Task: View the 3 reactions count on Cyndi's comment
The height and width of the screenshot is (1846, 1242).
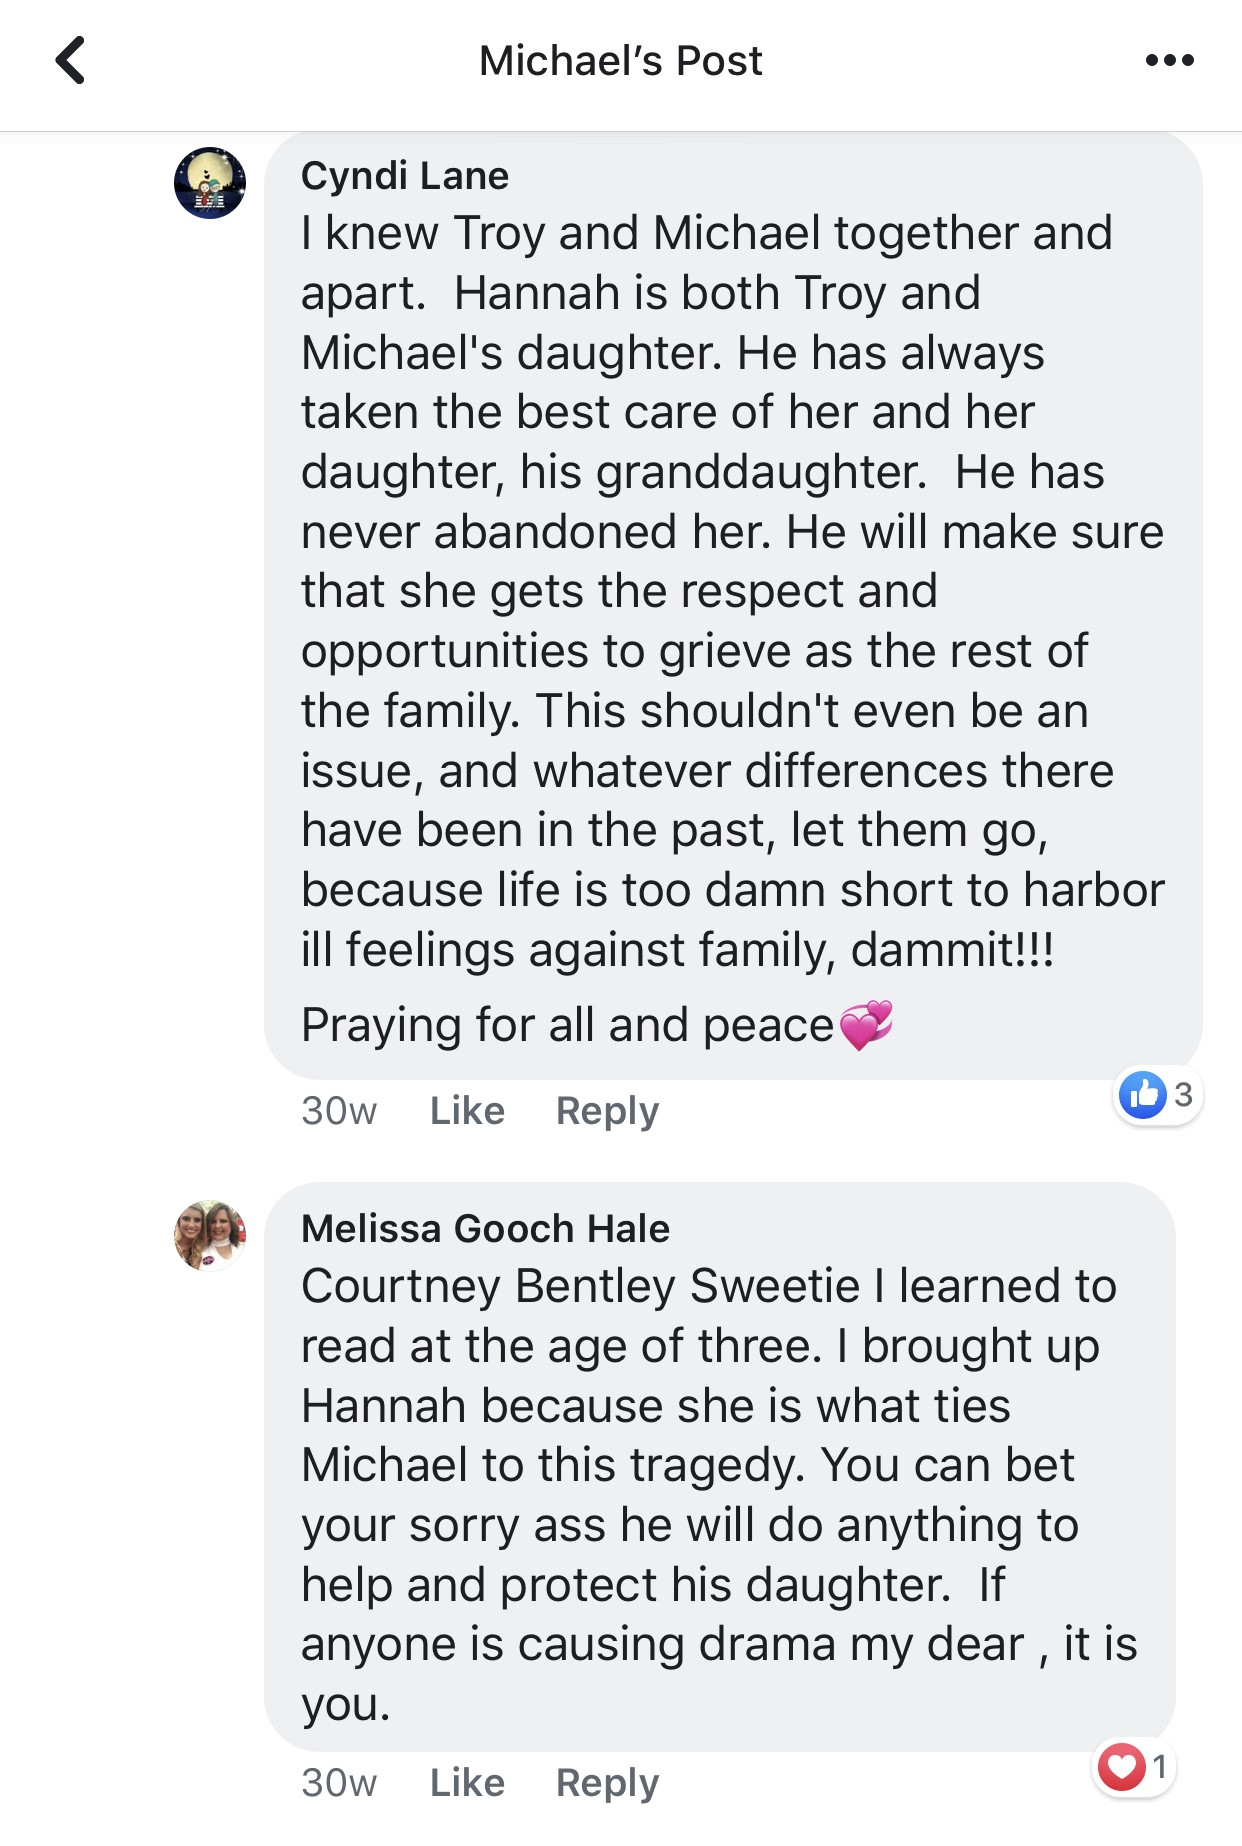Action: pos(1183,1095)
